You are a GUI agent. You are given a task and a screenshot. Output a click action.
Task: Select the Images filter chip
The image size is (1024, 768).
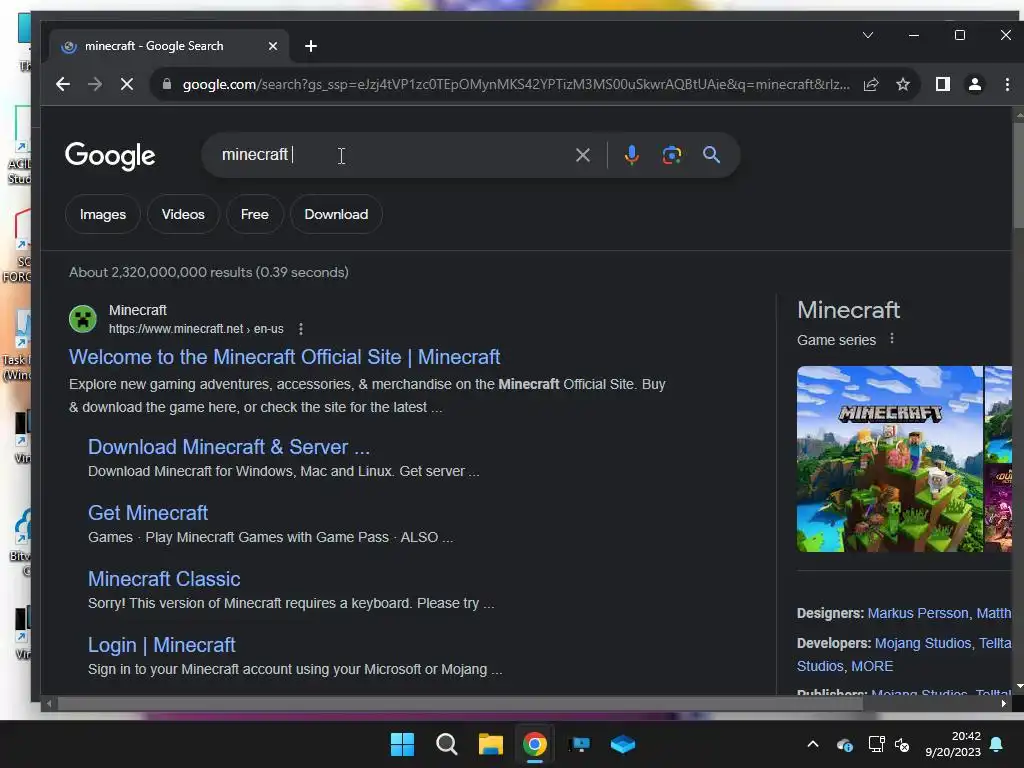tap(103, 214)
